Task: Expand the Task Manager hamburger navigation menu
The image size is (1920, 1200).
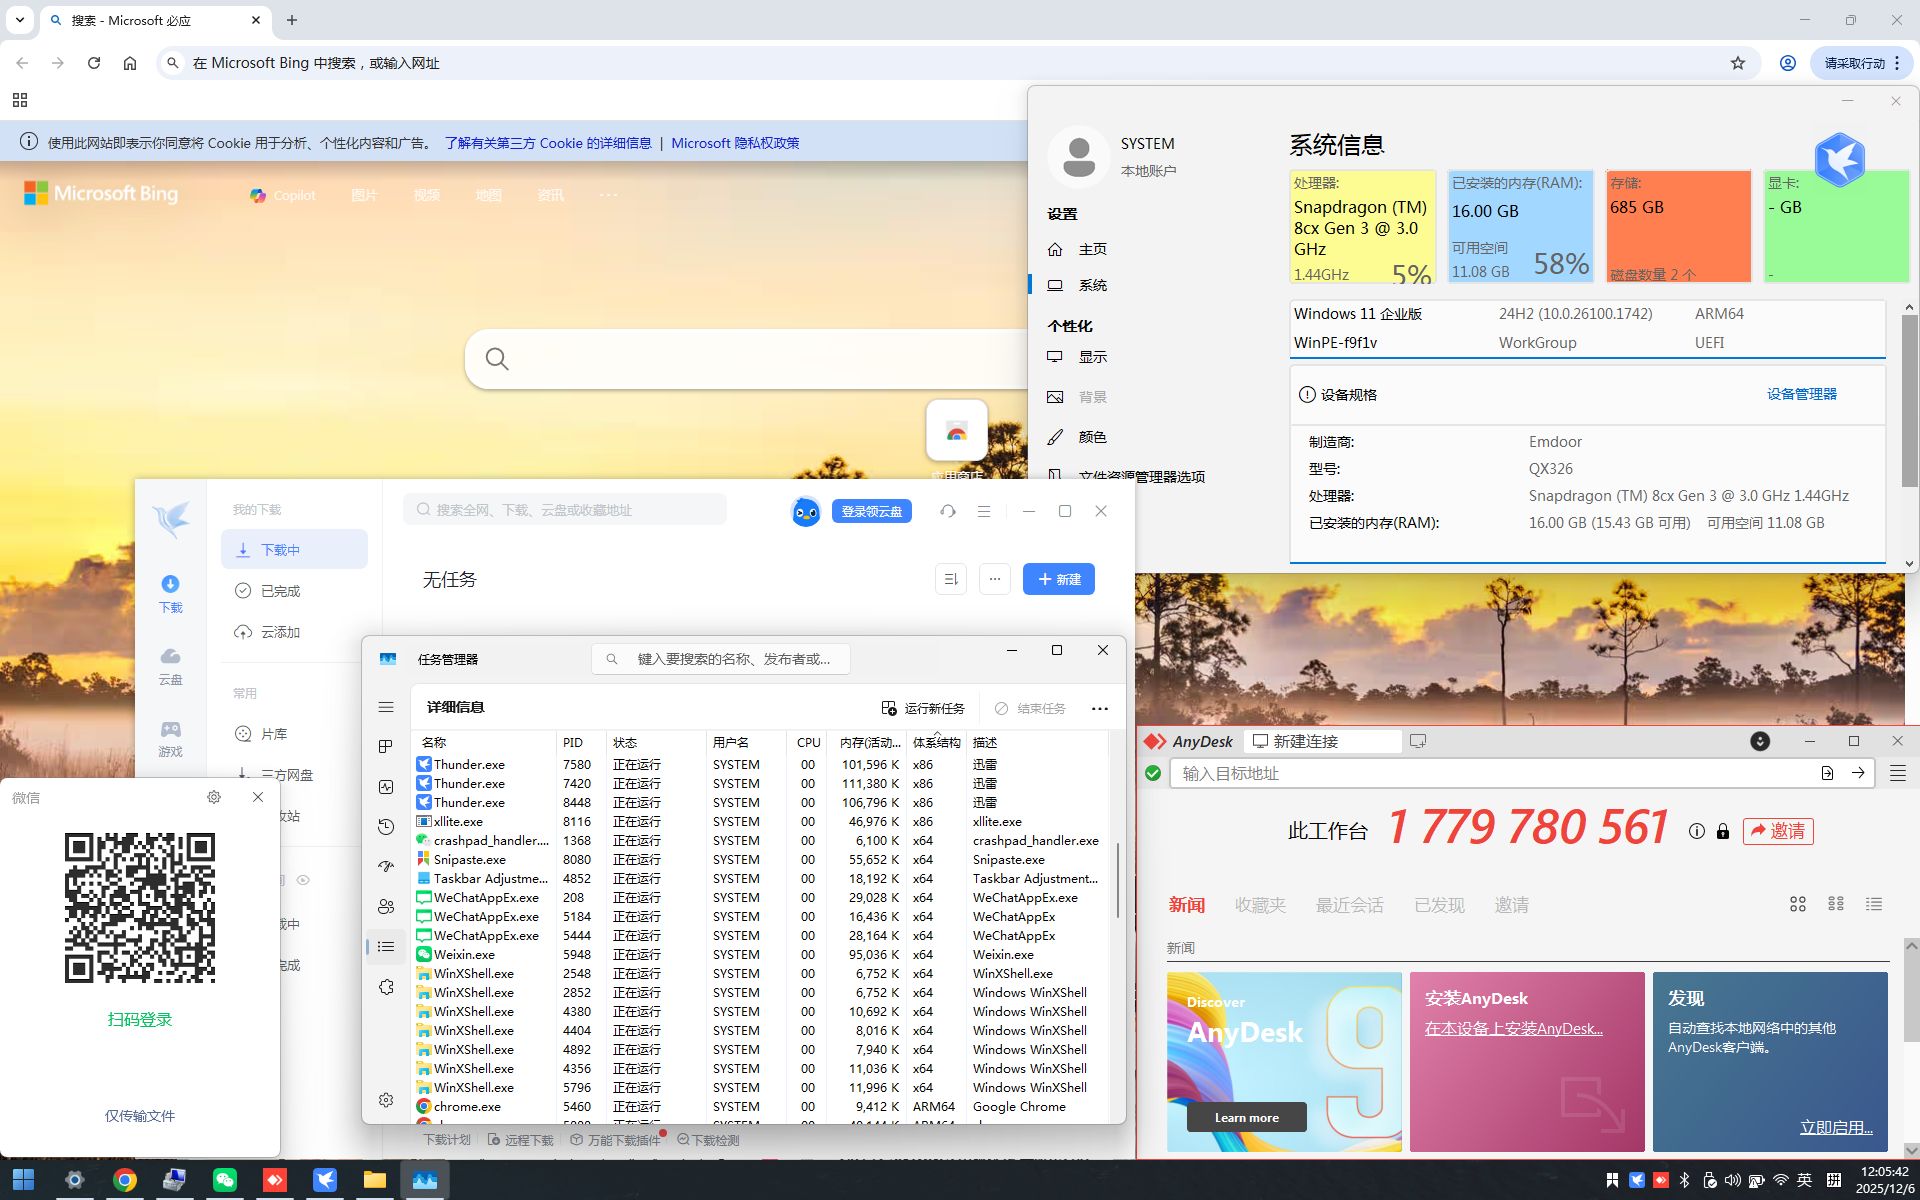Action: pyautogui.click(x=386, y=707)
